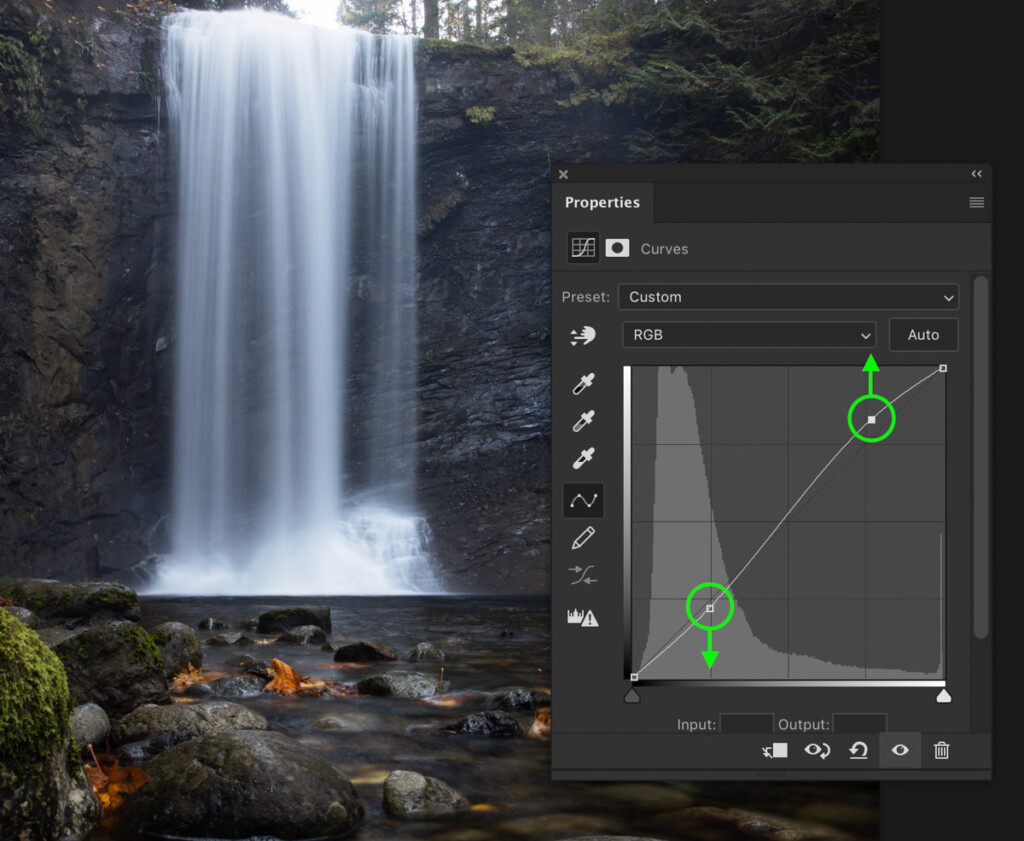Select the pencil draw curve tool

coord(583,538)
